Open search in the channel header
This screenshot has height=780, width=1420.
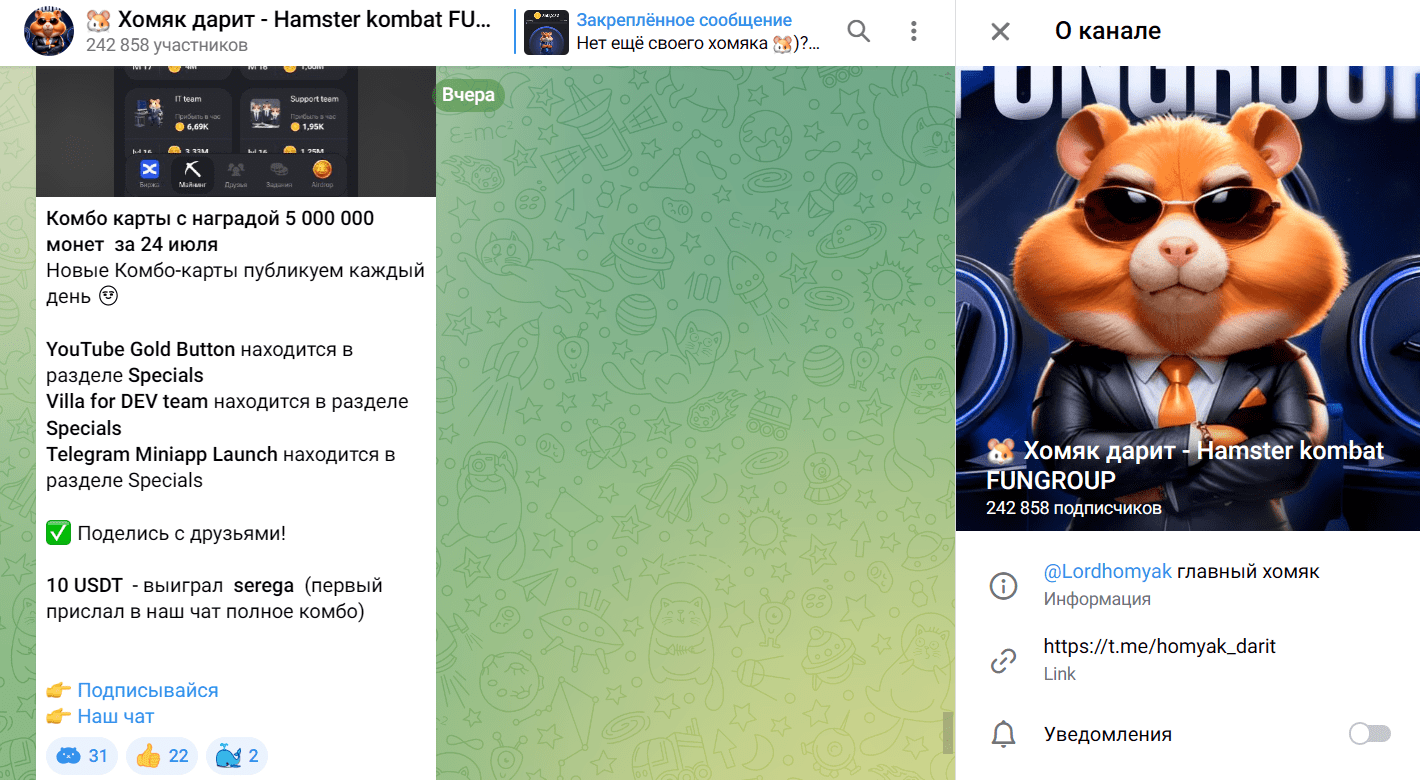[x=858, y=31]
